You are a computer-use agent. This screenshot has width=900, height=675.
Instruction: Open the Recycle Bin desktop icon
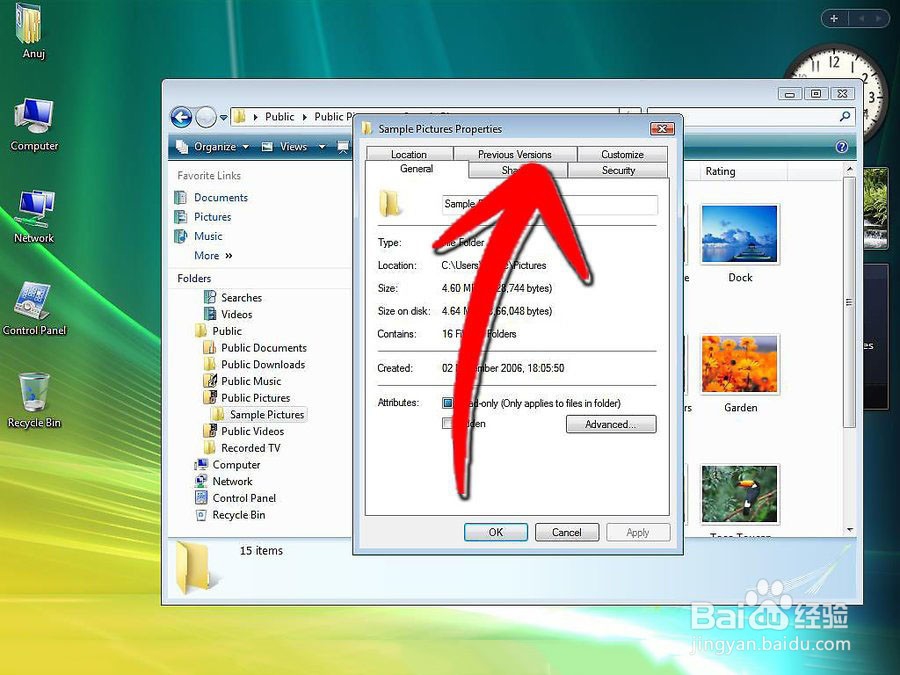point(34,401)
